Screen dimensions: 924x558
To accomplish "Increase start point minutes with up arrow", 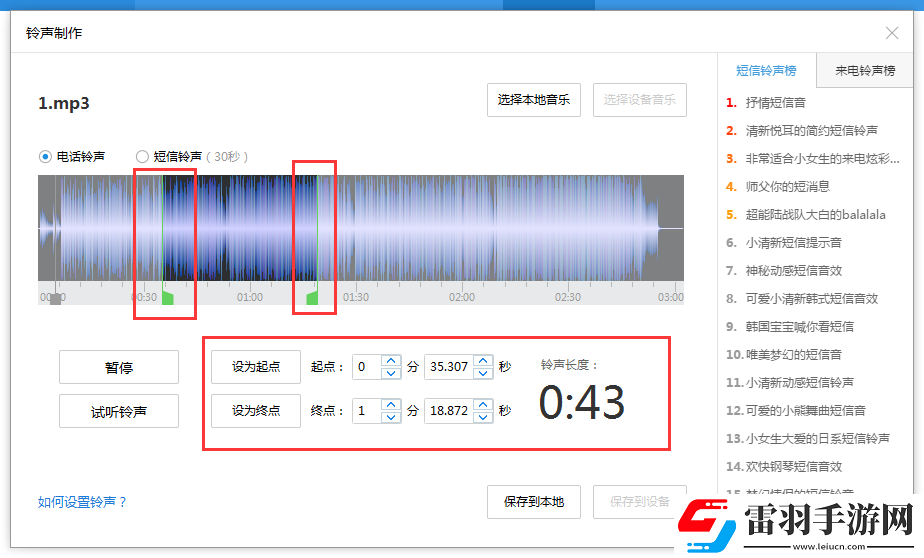I will pyautogui.click(x=391, y=361).
